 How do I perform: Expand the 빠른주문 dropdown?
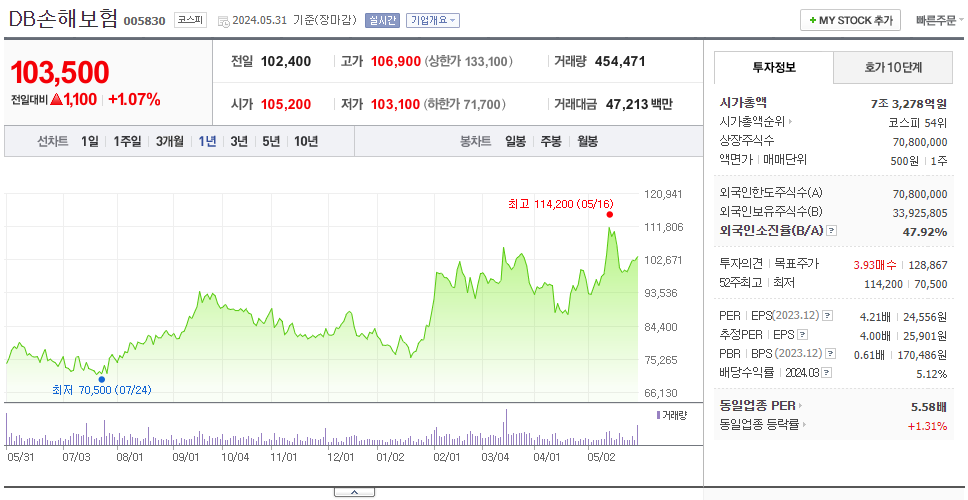(940, 20)
